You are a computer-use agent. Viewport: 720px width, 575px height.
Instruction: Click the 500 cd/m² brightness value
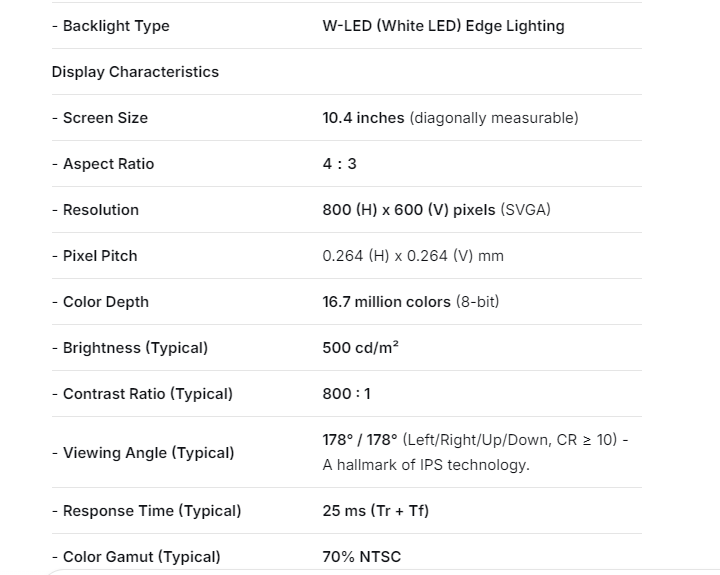(x=361, y=348)
